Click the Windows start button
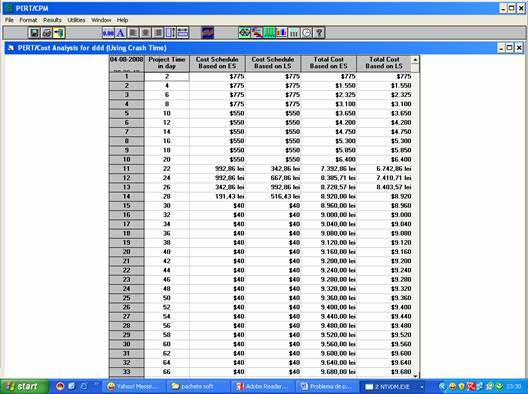This screenshot has height=394, width=528. [25, 386]
